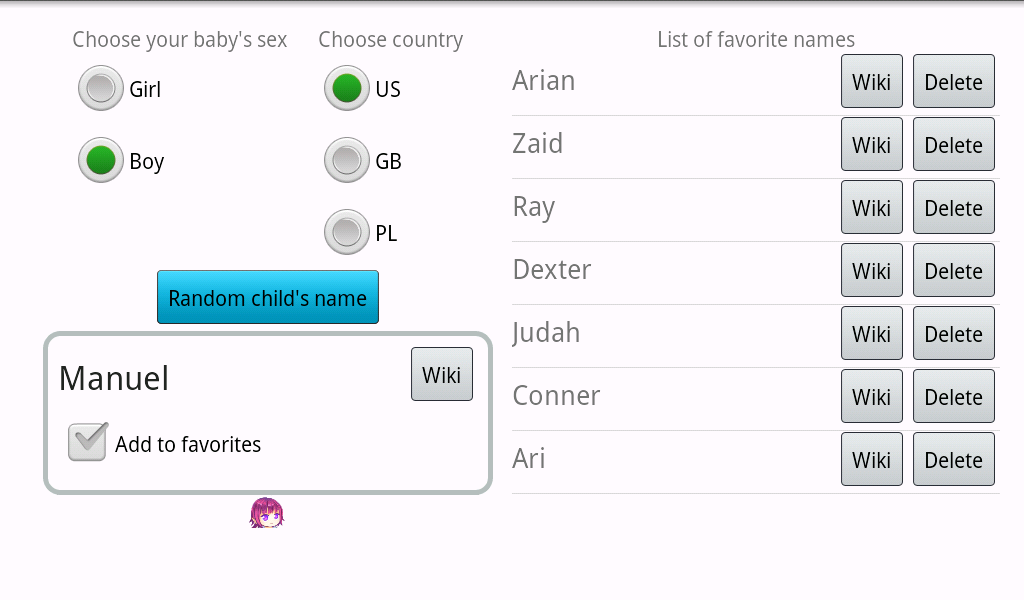Click the anime girl avatar icon
This screenshot has height=600, width=1024.
coord(267,513)
